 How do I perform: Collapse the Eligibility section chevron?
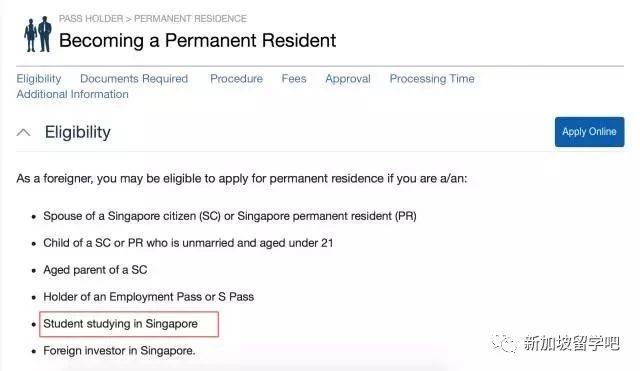[x=24, y=132]
